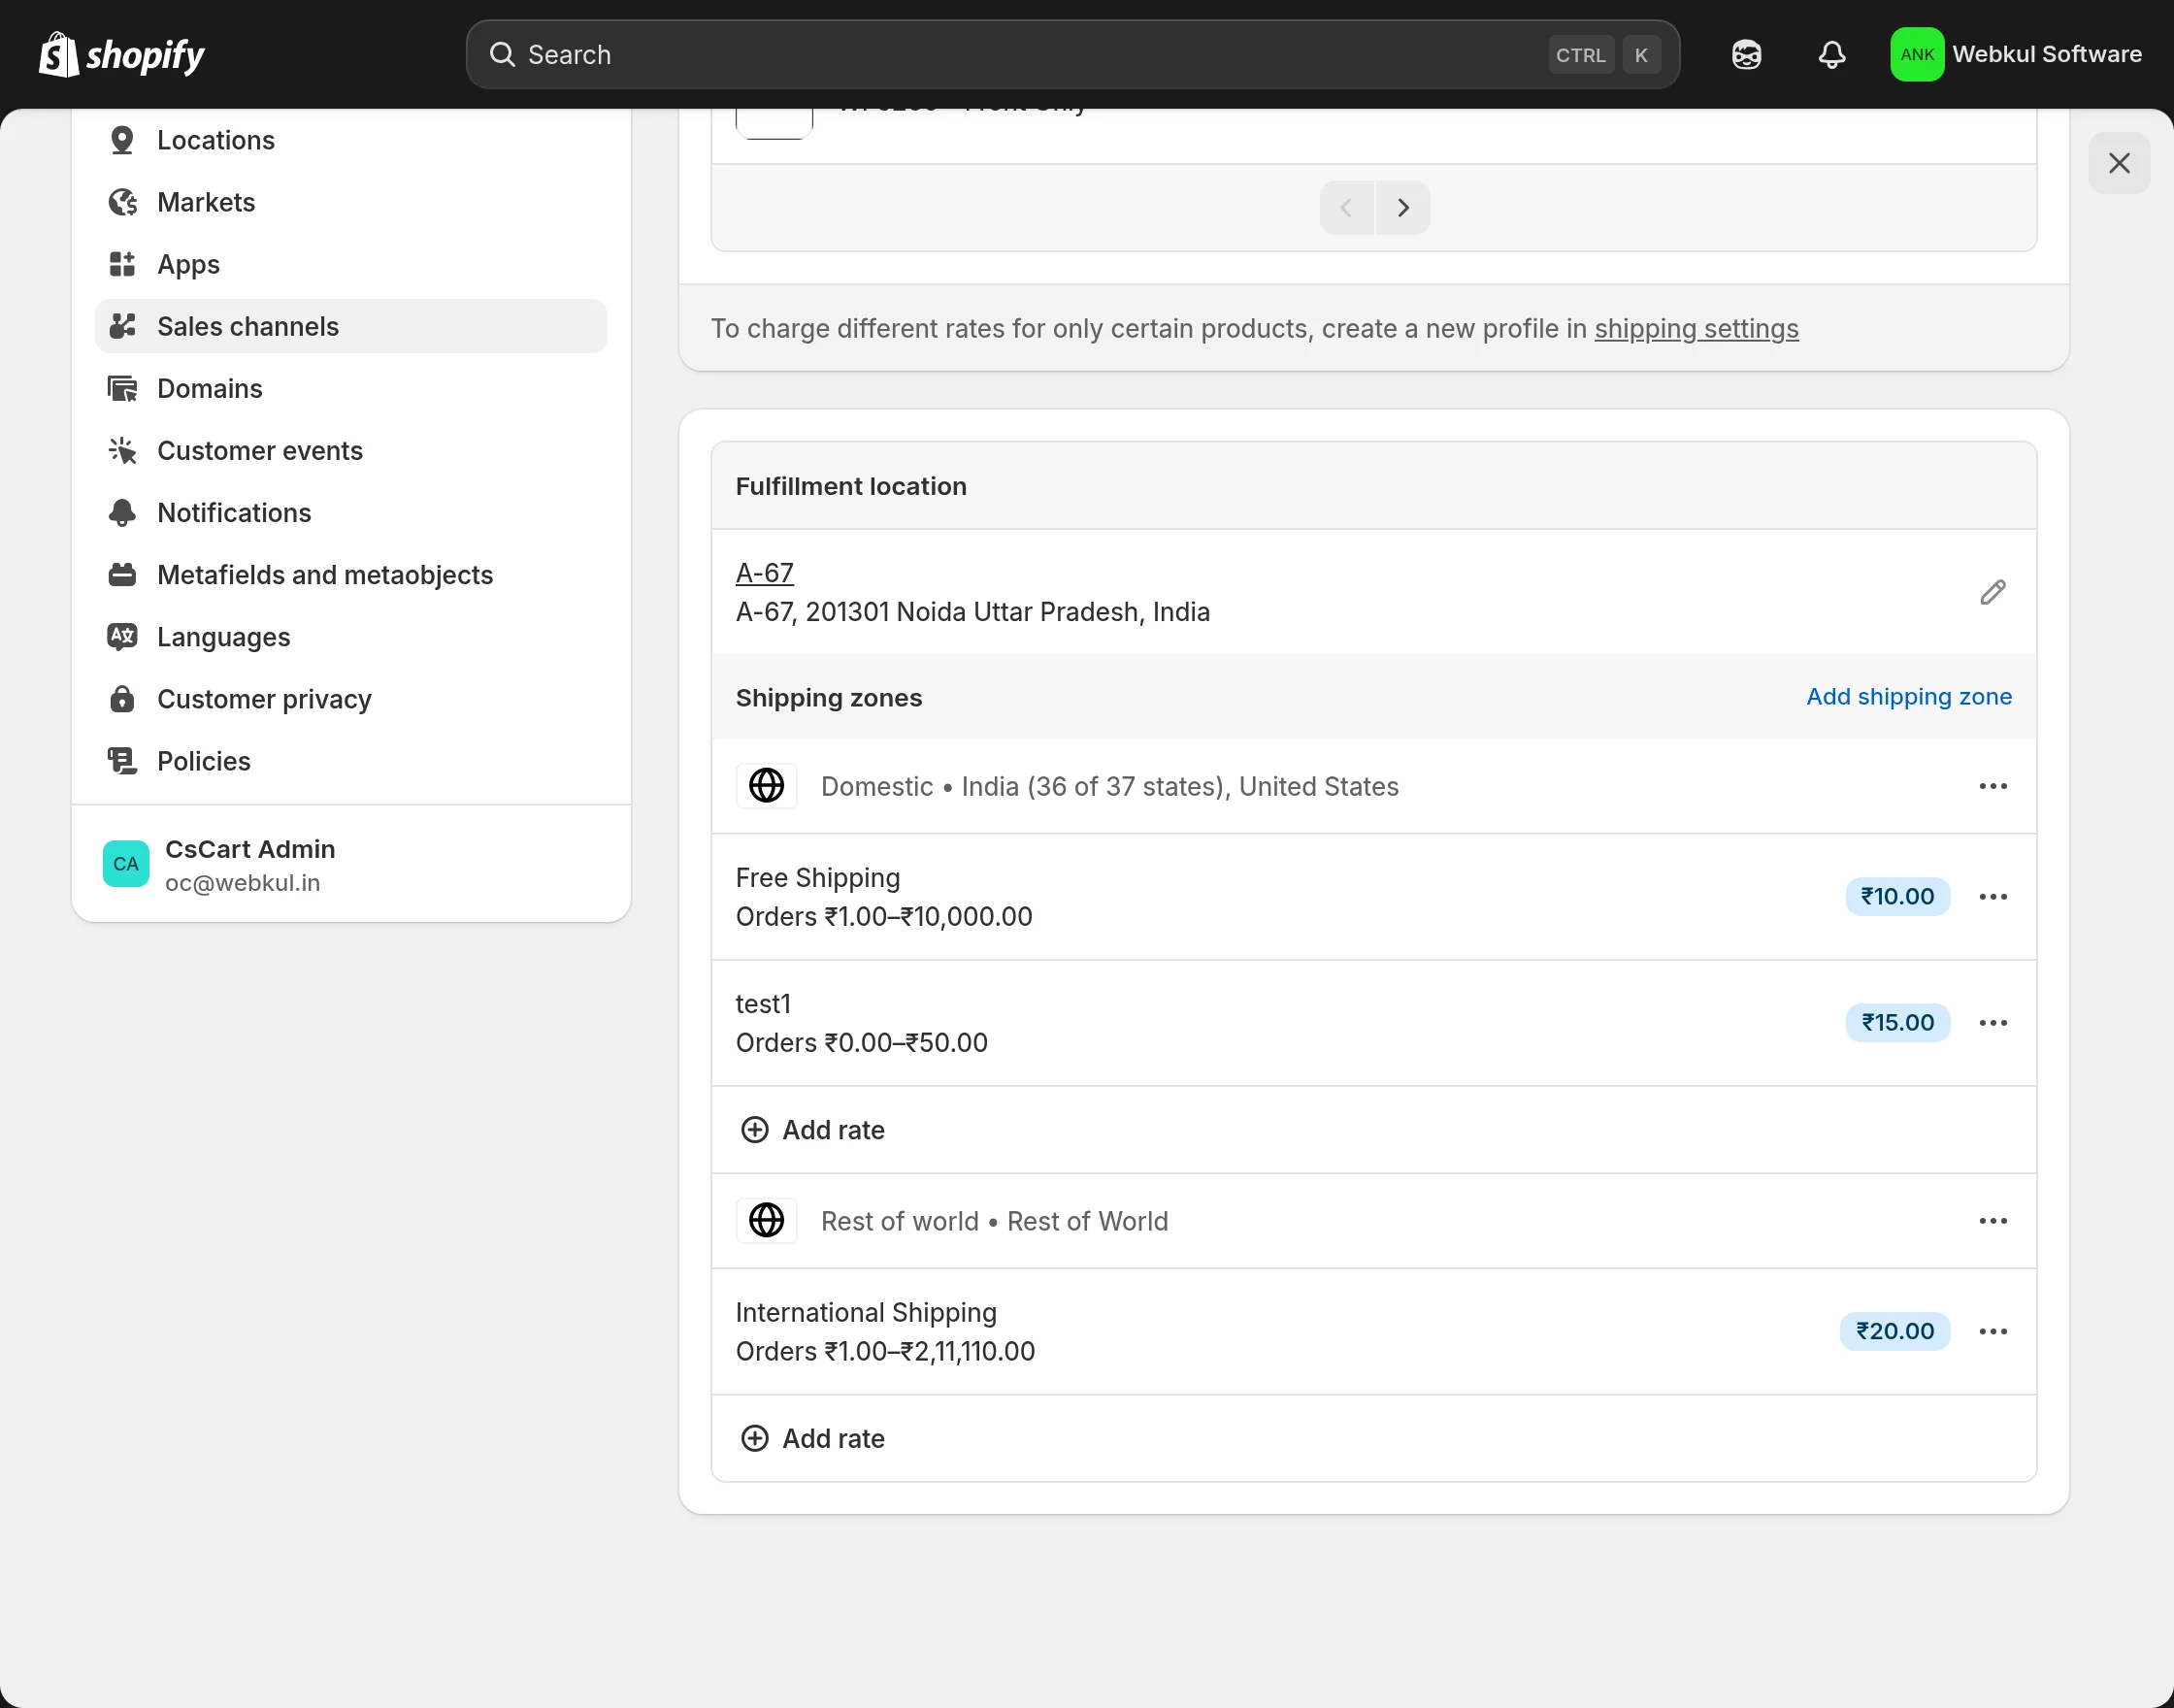Image resolution: width=2174 pixels, height=1708 pixels.
Task: Open options menu for Rest of world zone
Action: tap(1992, 1221)
